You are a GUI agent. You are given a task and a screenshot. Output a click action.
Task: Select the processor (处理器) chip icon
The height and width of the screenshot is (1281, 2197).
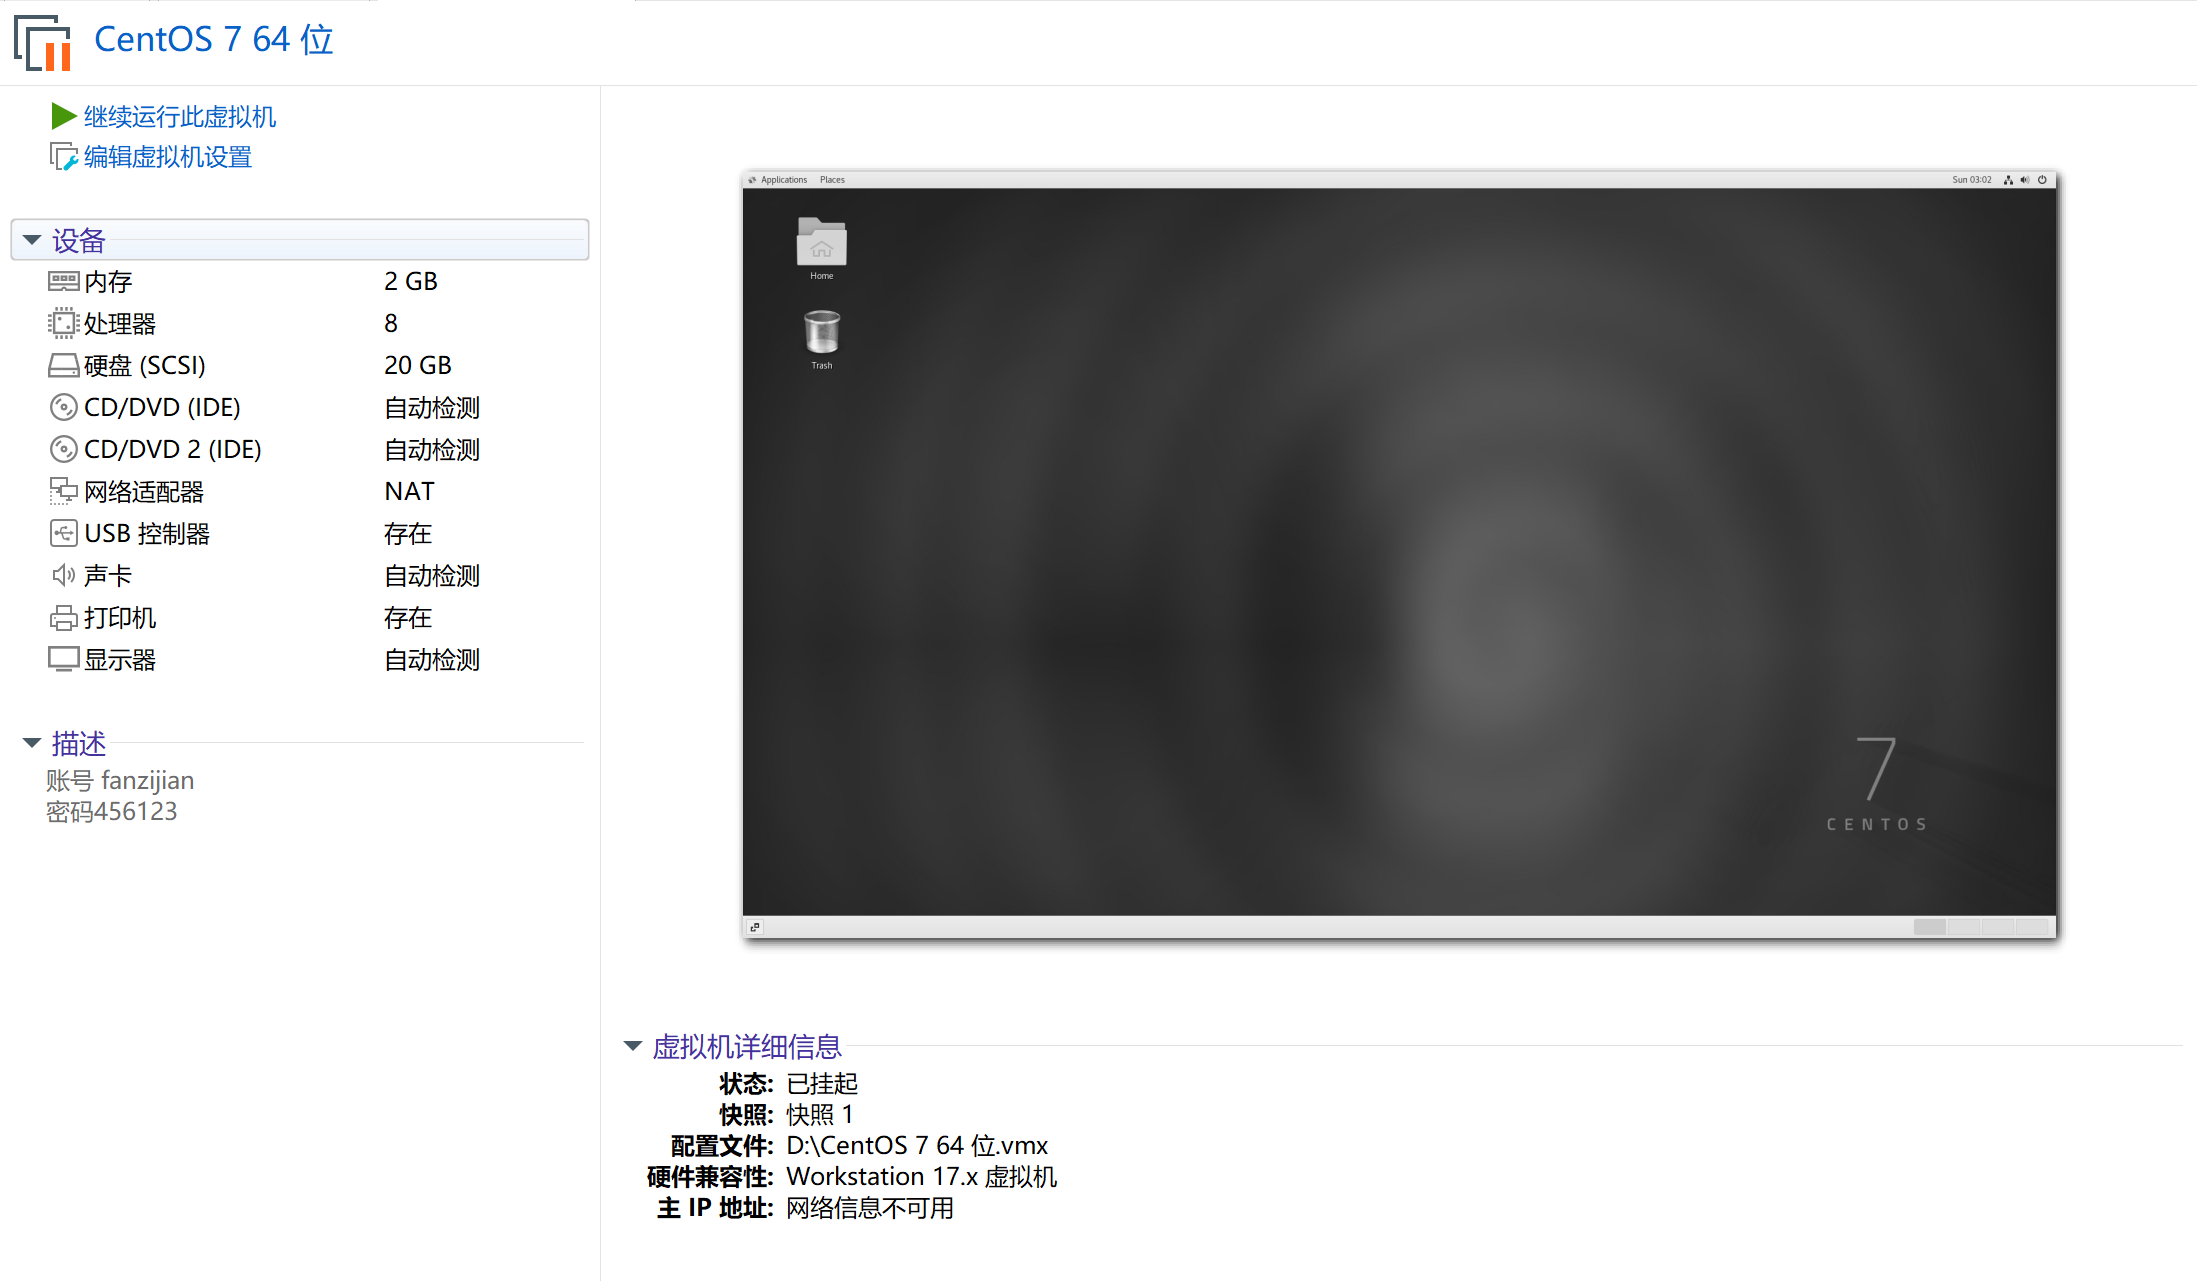[x=63, y=323]
